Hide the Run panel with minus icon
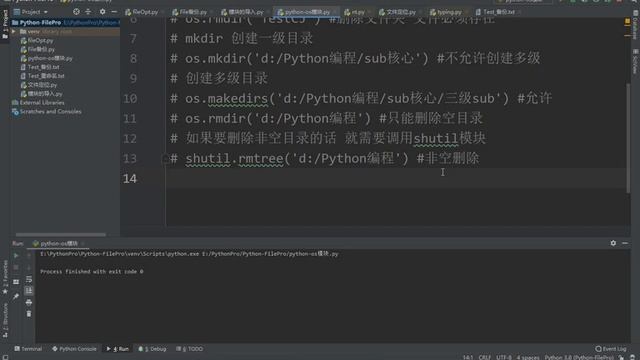 (x=625, y=243)
